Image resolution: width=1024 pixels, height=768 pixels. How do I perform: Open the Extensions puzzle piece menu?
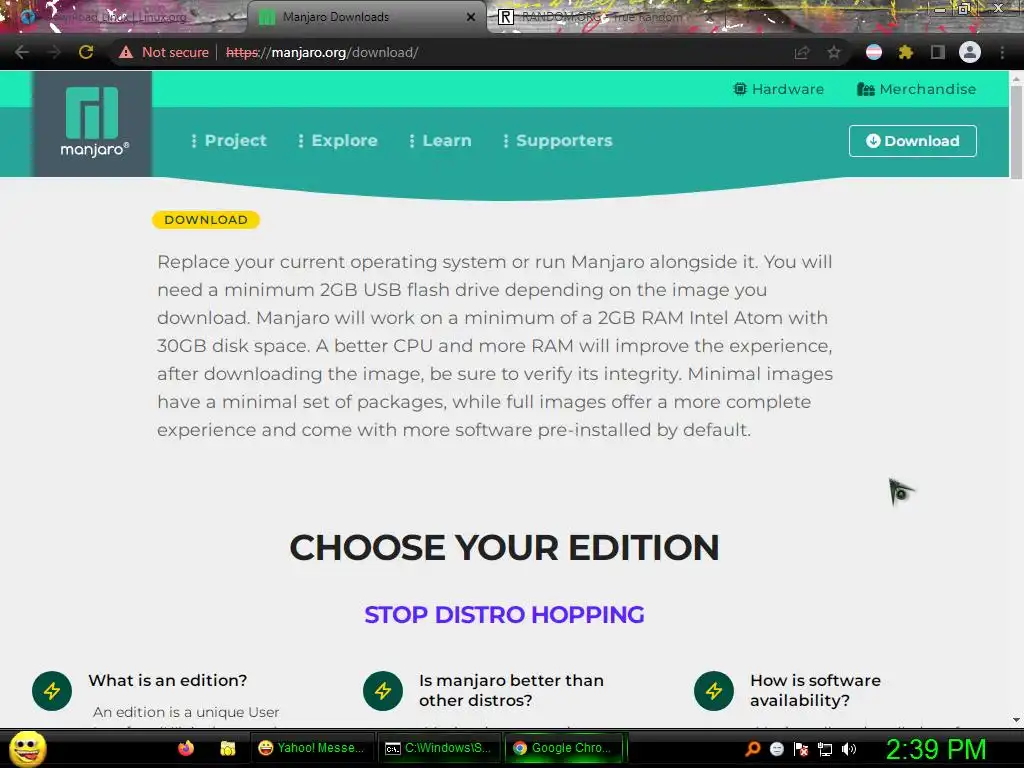(905, 52)
